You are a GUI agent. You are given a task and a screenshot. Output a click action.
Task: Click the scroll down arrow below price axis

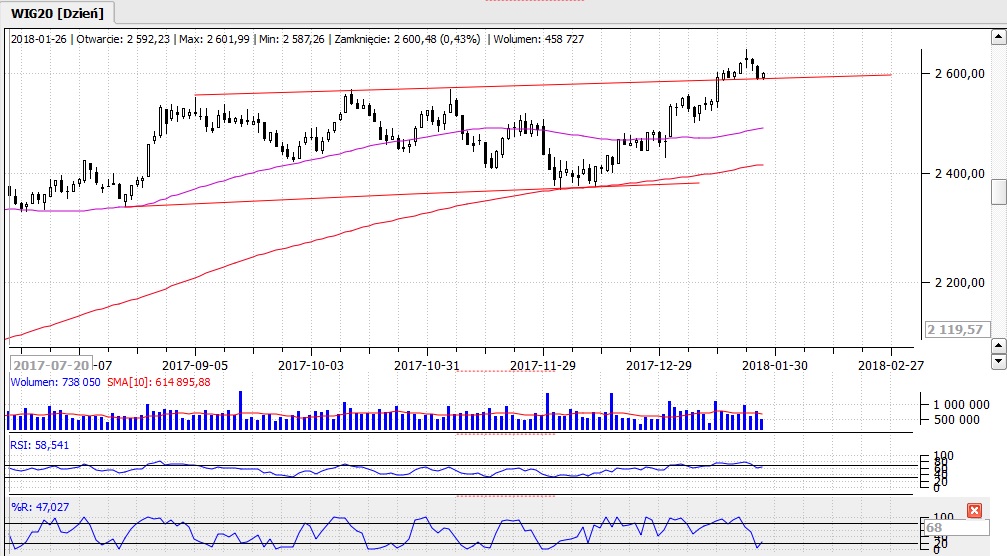[x=998, y=359]
